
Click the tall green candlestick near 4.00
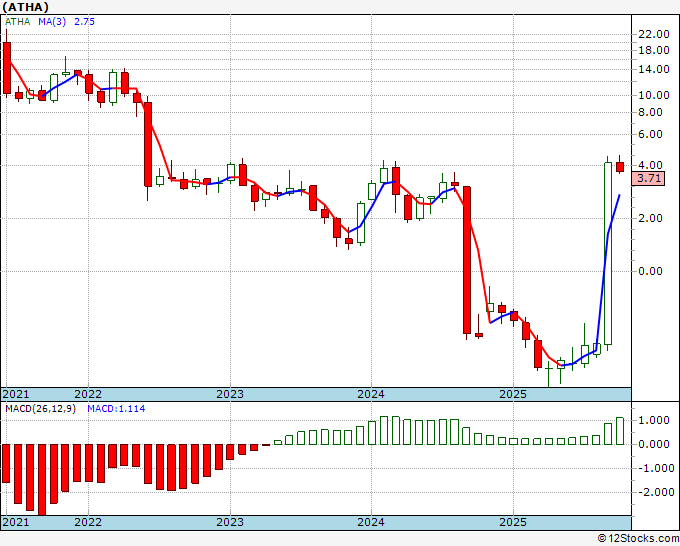tap(608, 254)
